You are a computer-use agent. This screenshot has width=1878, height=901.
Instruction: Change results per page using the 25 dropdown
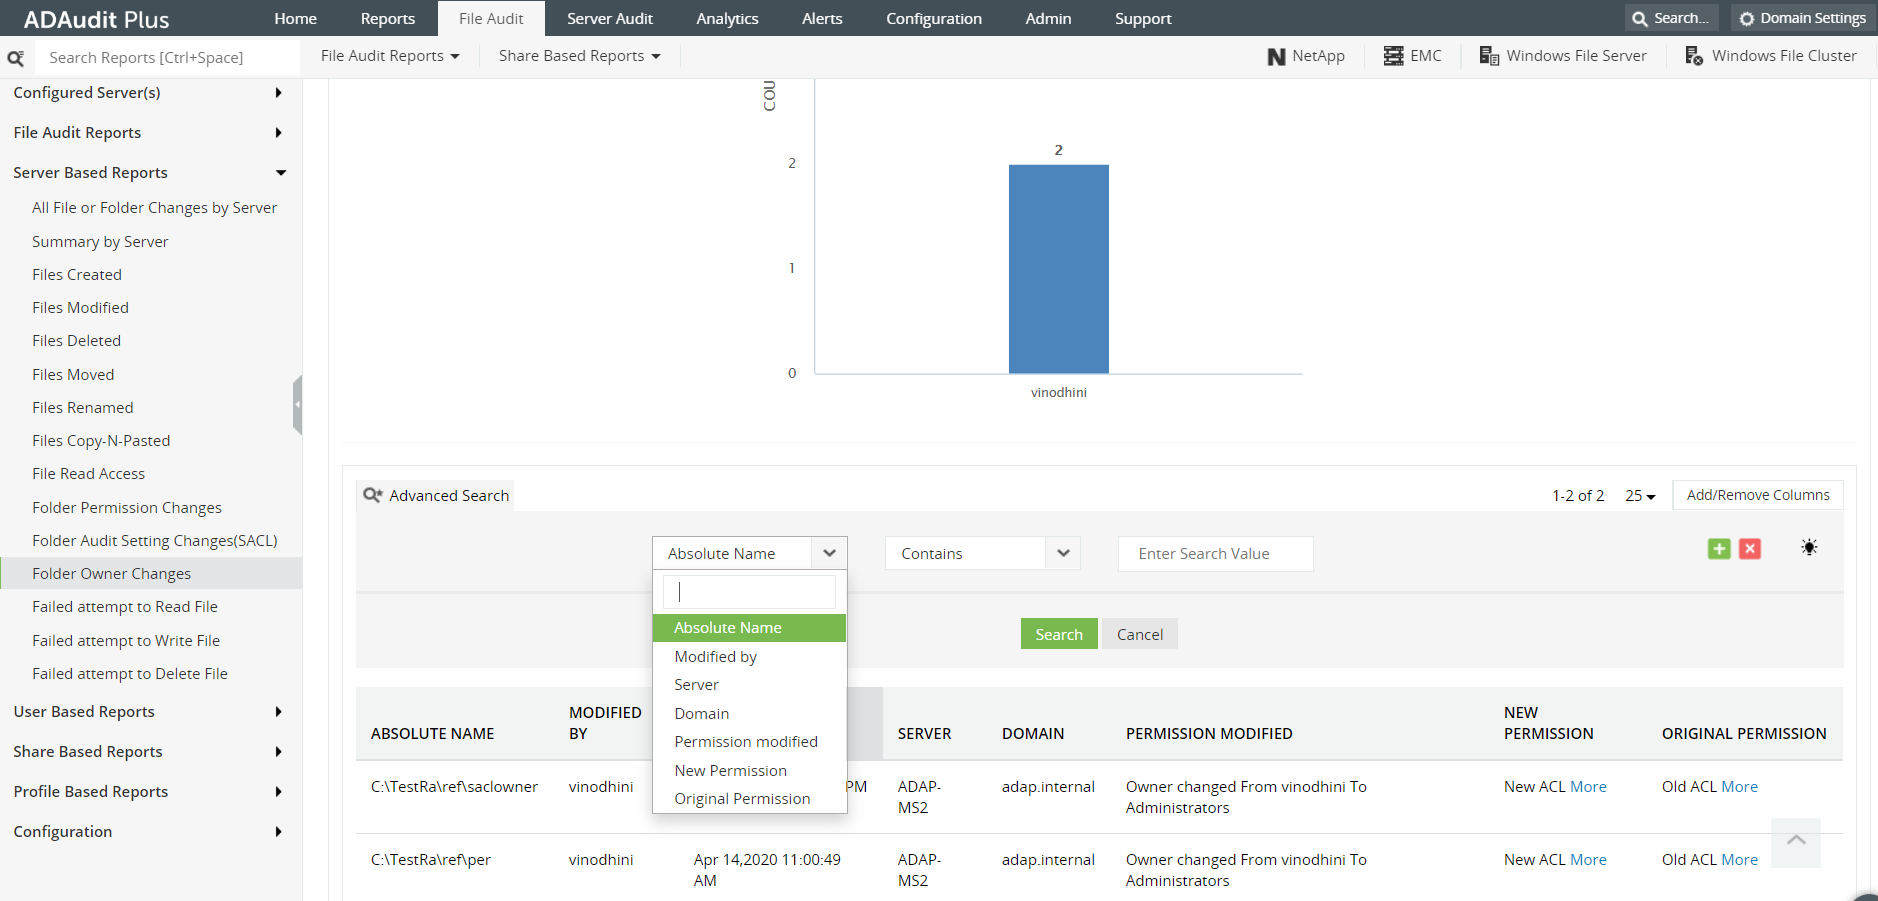pos(1638,495)
